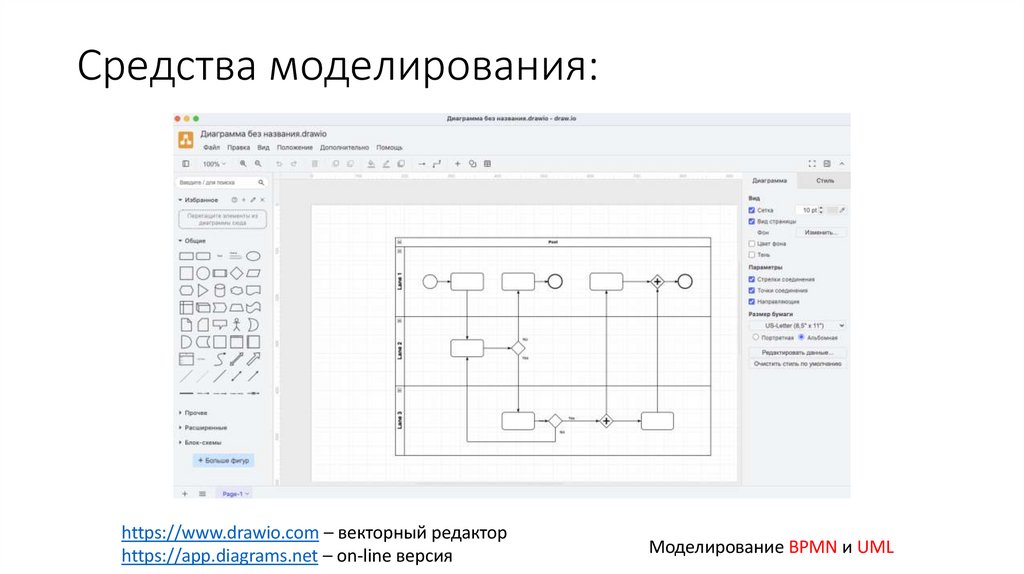This screenshot has height=574, width=1024.
Task: Click Очистить стиль по умолчанию button
Action: pos(797,364)
